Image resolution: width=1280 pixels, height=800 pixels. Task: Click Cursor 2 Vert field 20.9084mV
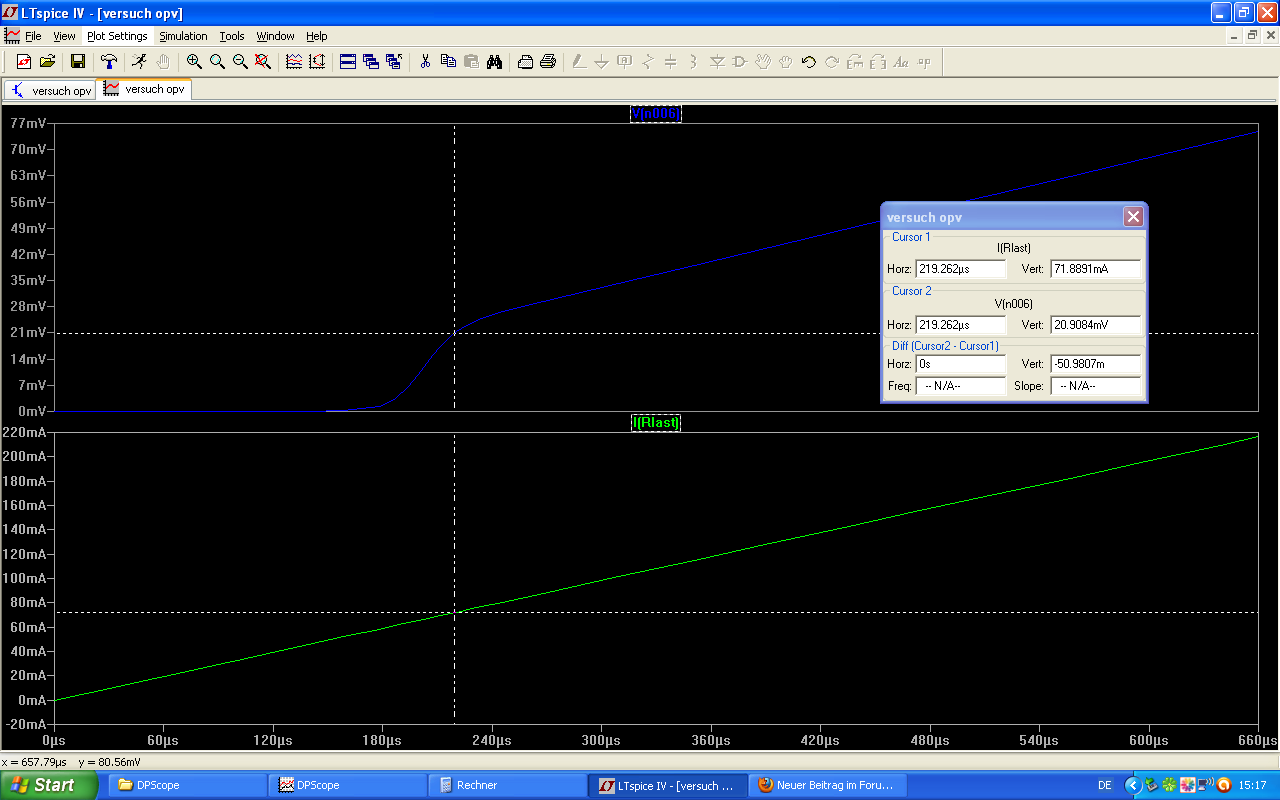click(1095, 325)
